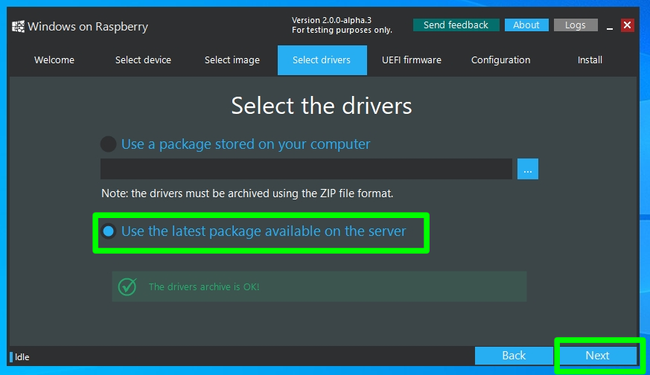Image resolution: width=650 pixels, height=375 pixels.
Task: Click the green checkmark status icon
Action: (127, 286)
